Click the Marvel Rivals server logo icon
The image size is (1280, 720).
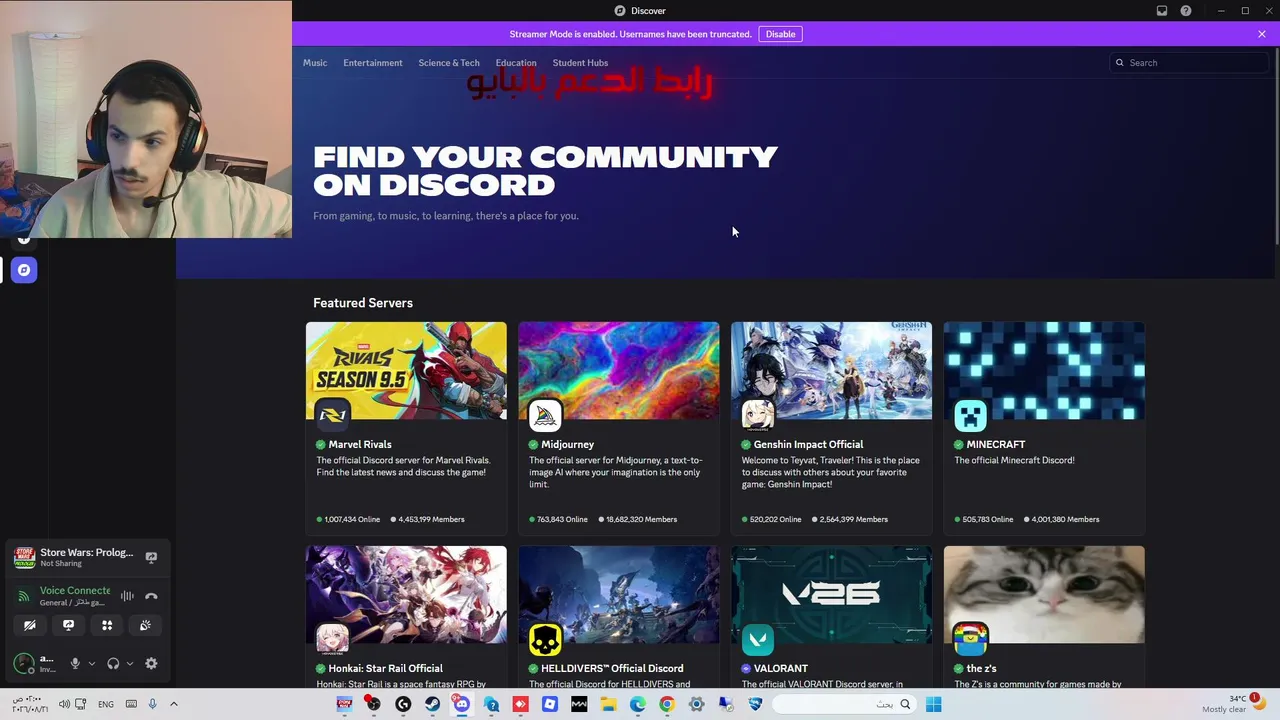click(333, 415)
